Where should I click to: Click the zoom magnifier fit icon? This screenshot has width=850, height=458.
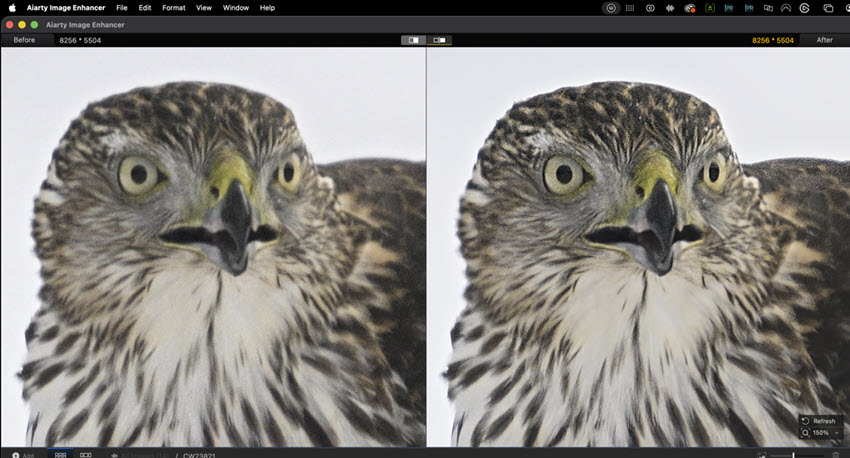[x=806, y=433]
